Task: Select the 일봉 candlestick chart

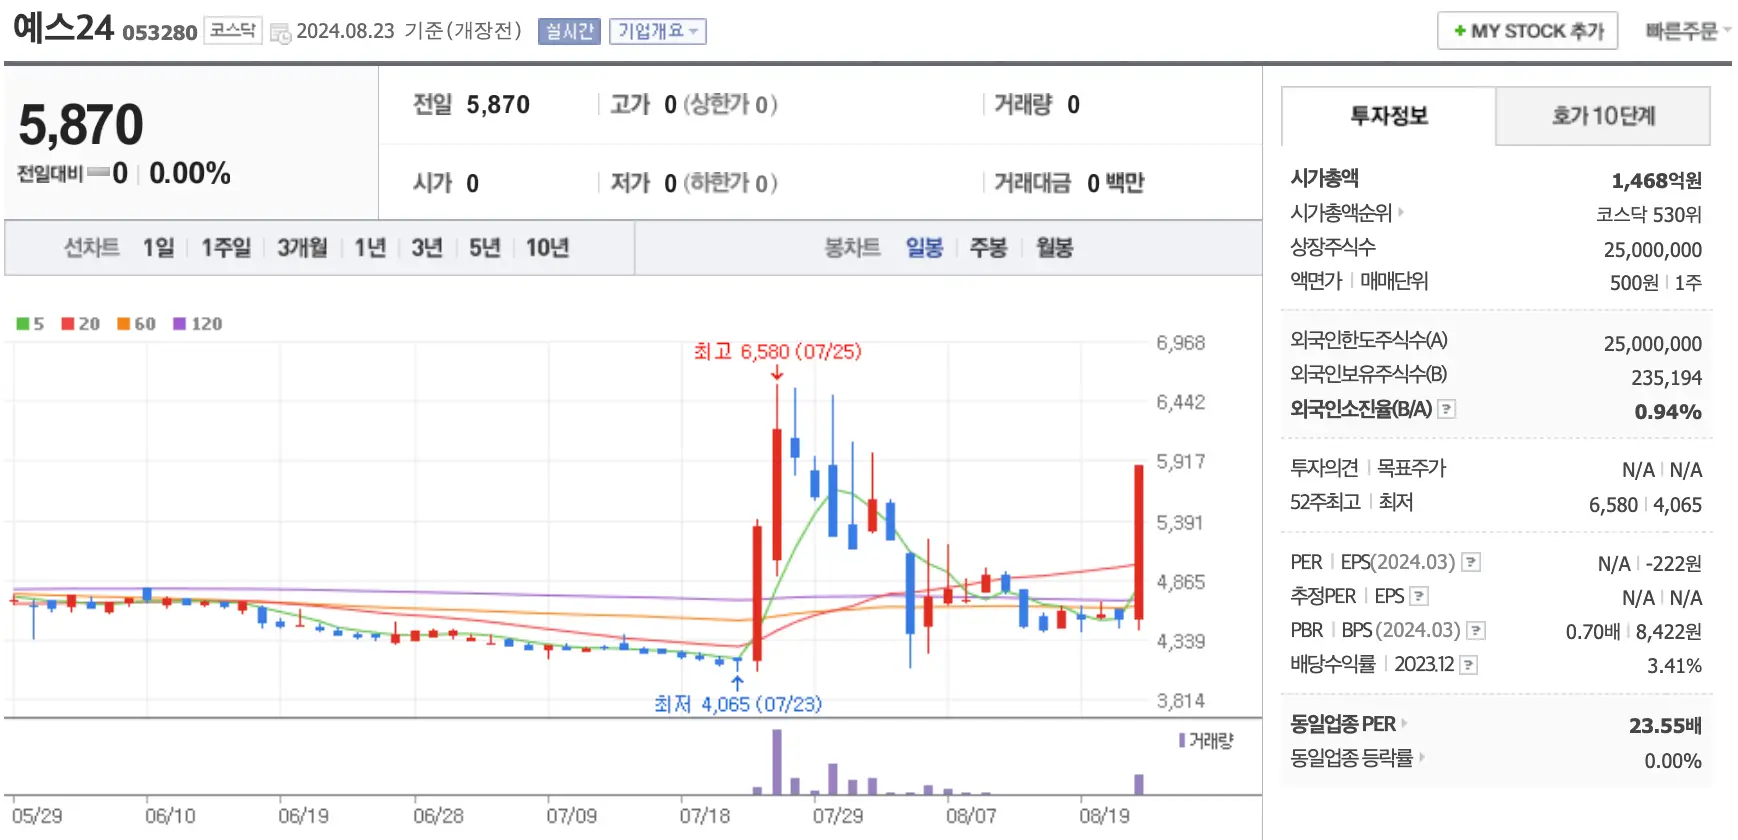Action: tap(924, 247)
